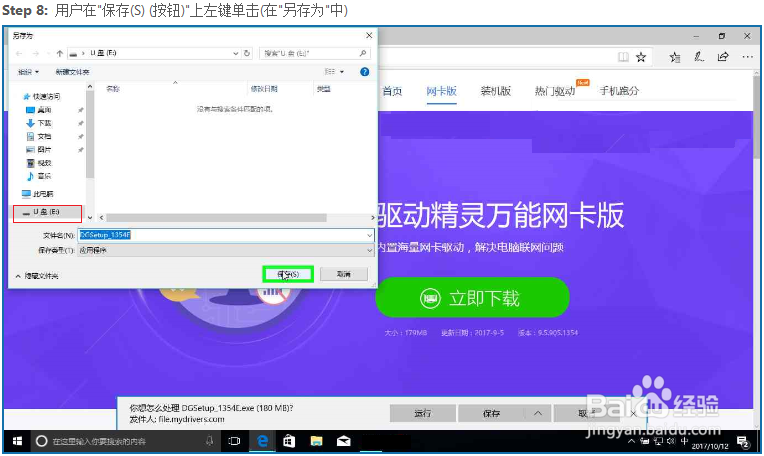Click the search magnifier icon in dialog
The image size is (764, 456).
pos(363,53)
